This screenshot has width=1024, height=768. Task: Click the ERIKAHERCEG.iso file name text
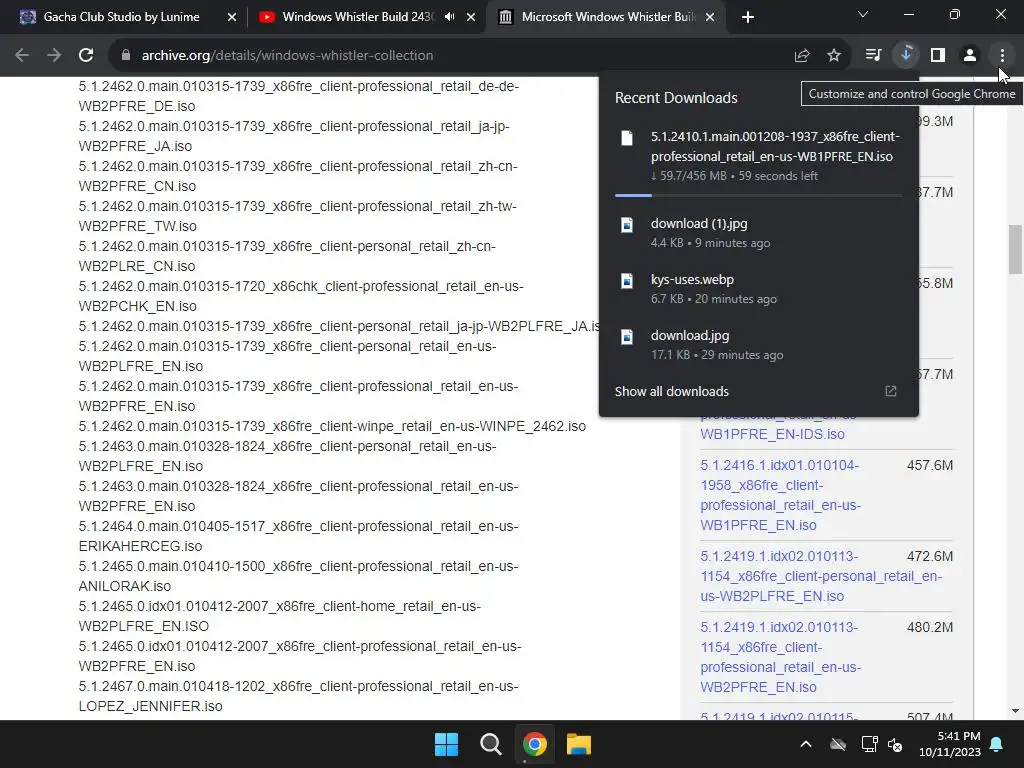point(140,546)
